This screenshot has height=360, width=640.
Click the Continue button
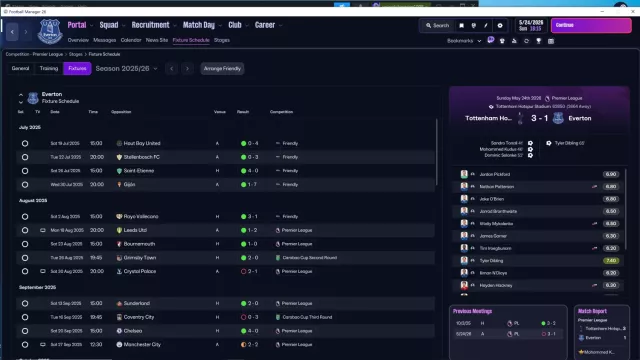tap(591, 25)
